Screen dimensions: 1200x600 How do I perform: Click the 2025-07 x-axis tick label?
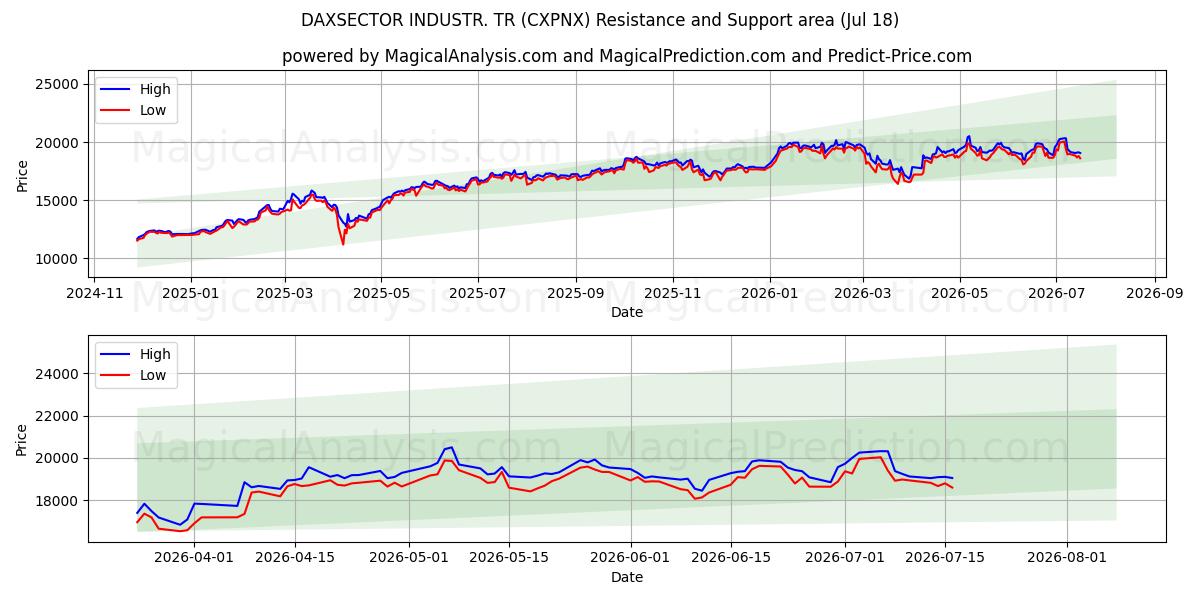[477, 294]
